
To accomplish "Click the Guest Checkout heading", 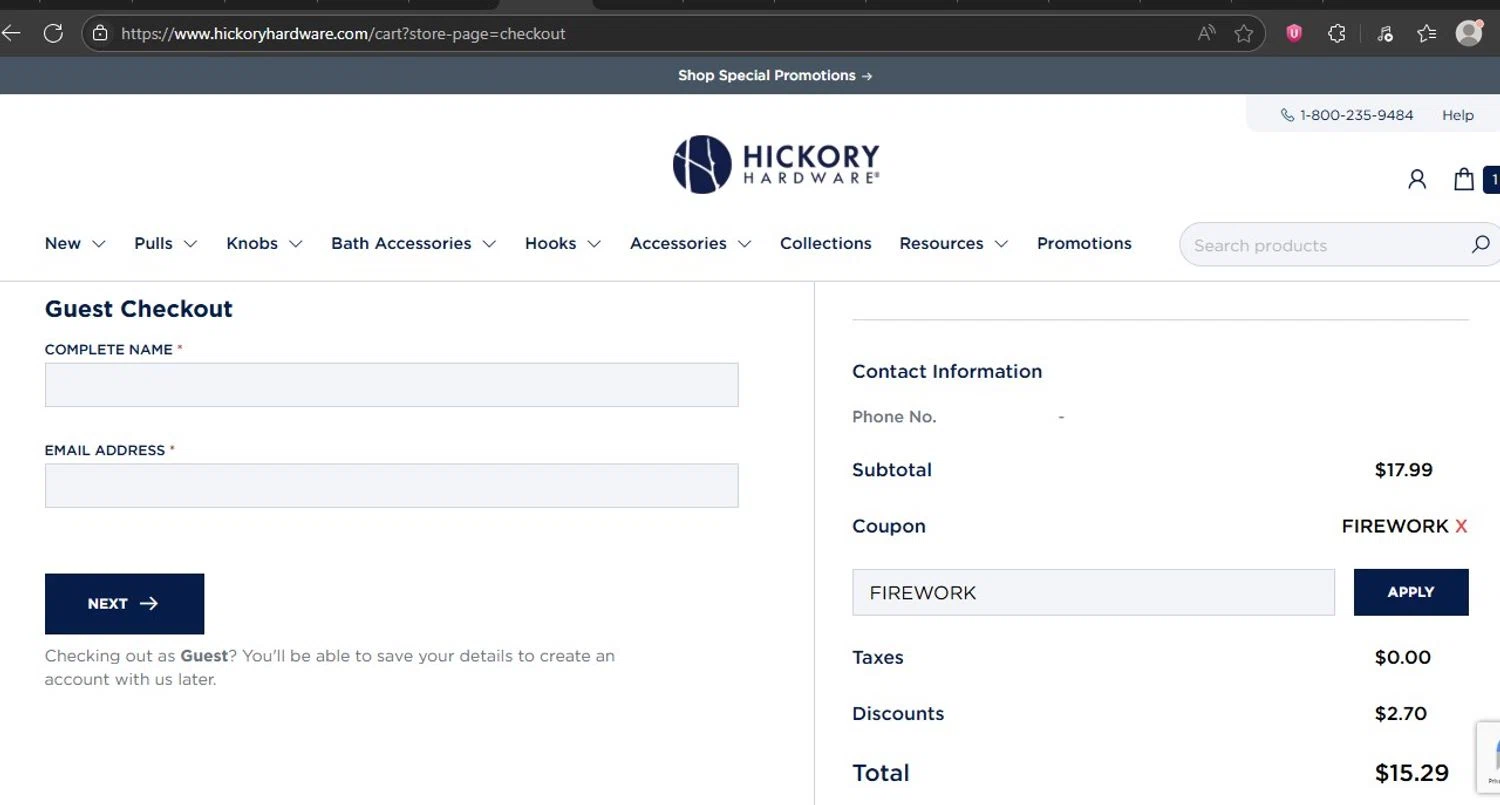I will pos(139,309).
